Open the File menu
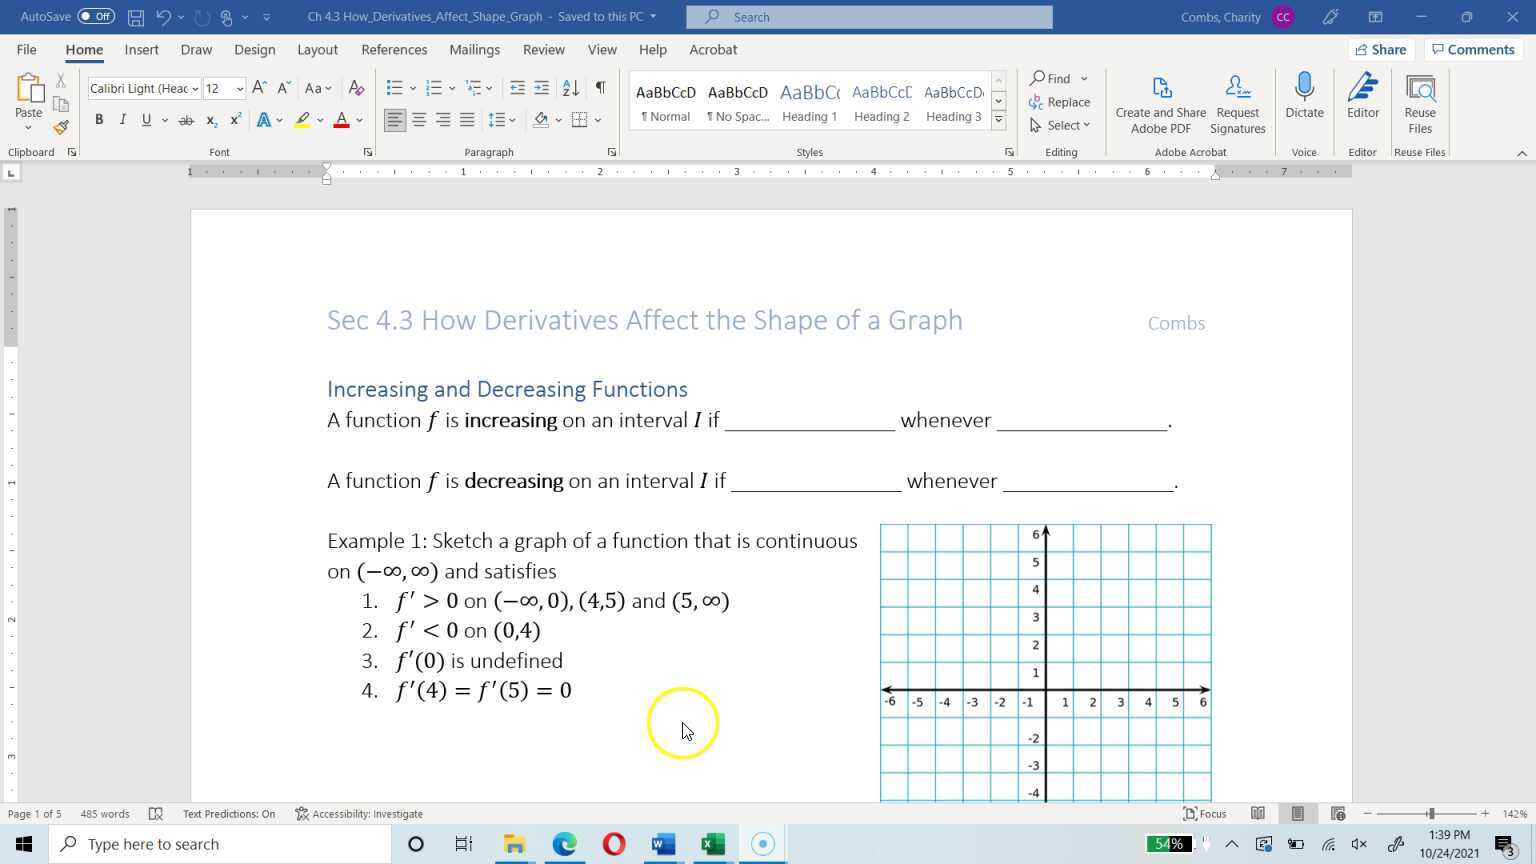 click(x=27, y=49)
